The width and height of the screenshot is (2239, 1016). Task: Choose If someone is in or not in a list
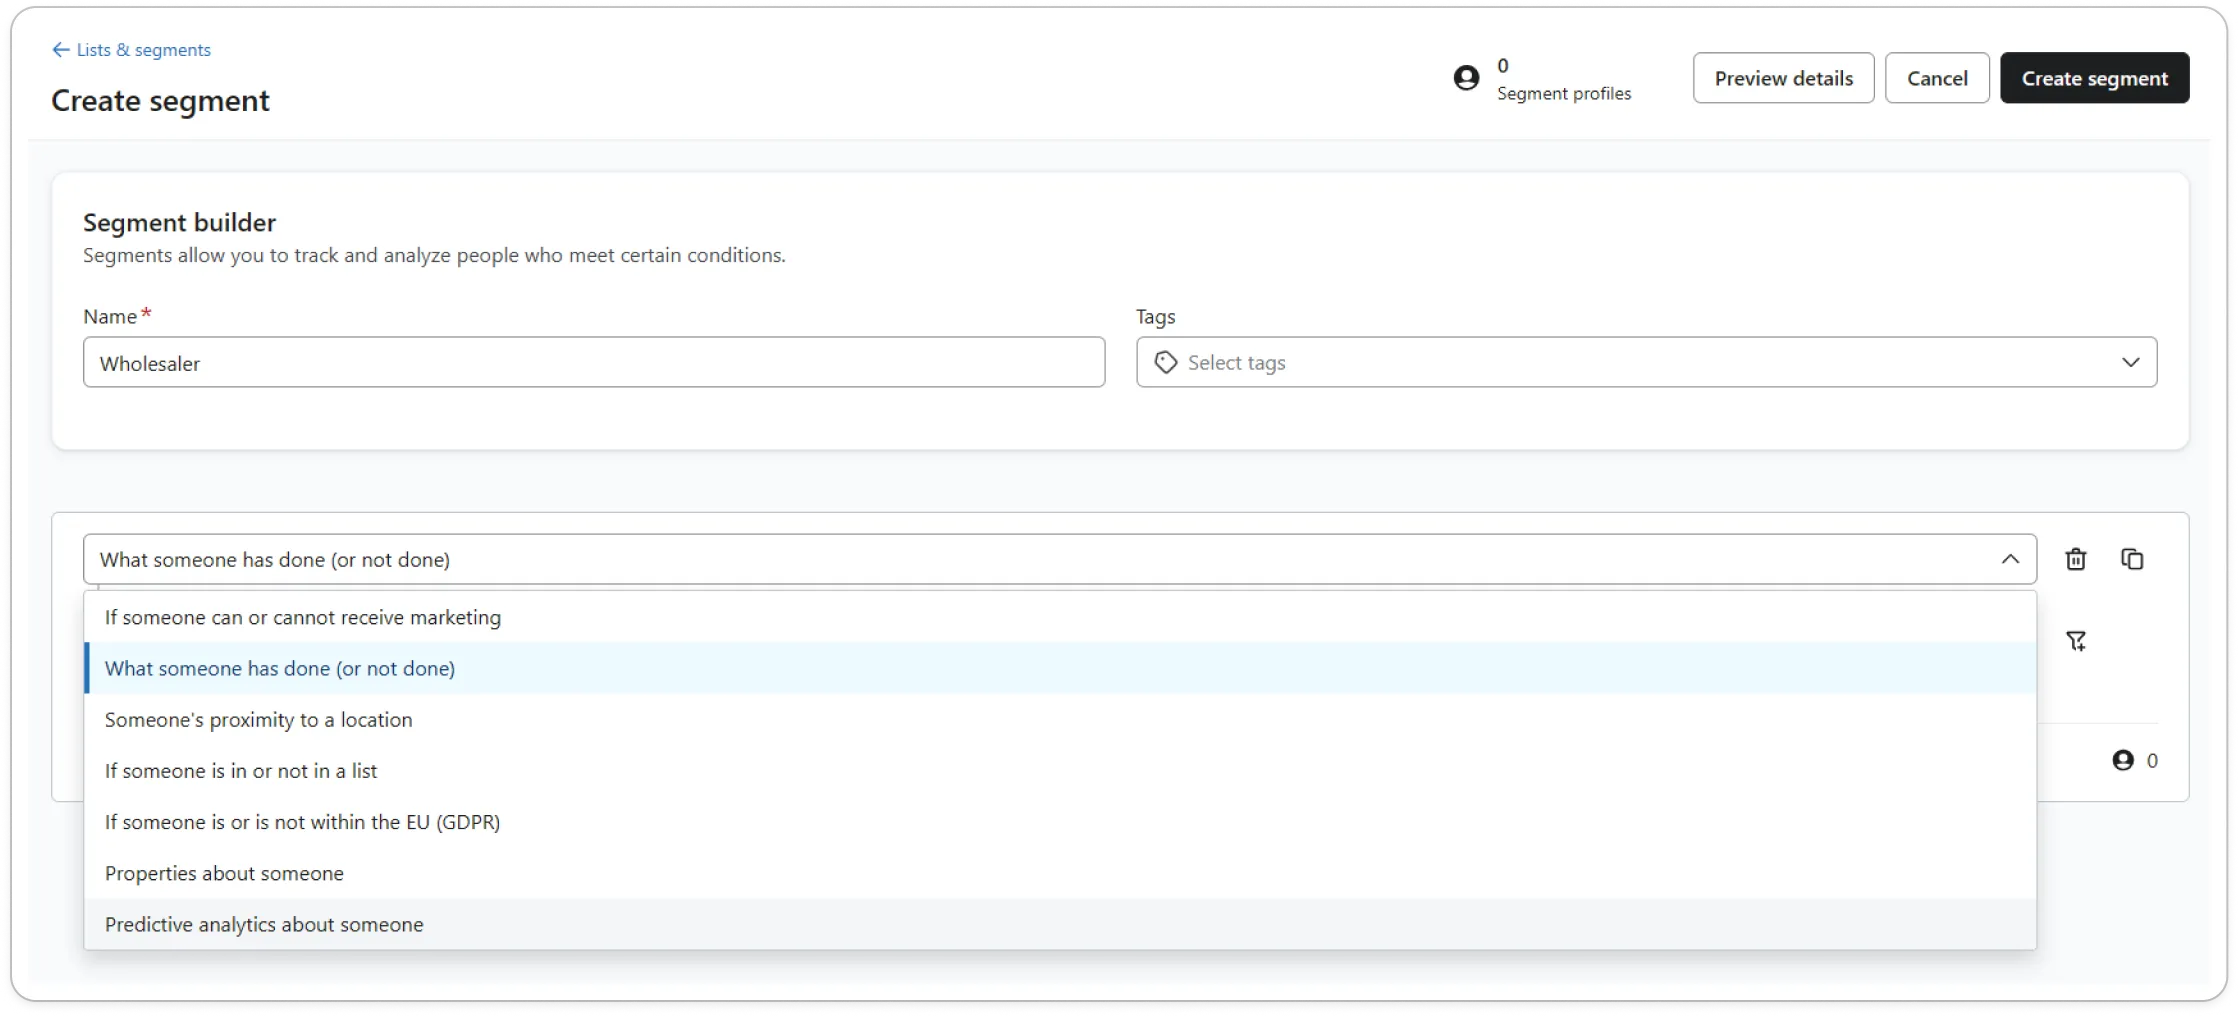(1060, 771)
